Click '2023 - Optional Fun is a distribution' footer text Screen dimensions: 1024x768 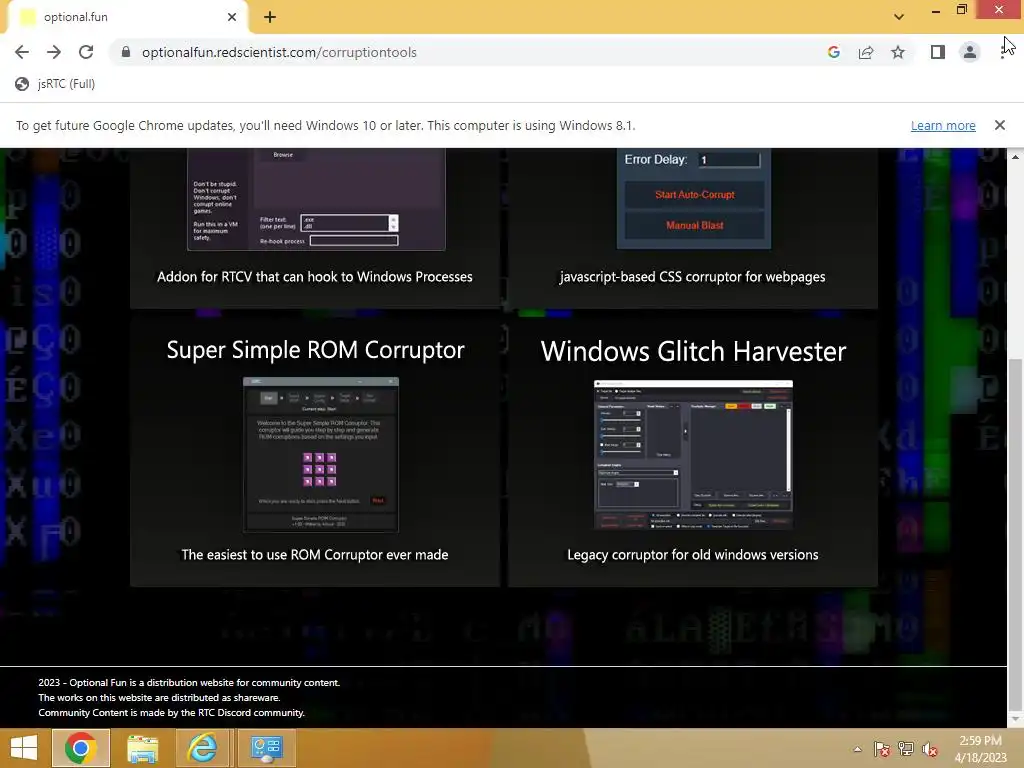(x=189, y=682)
